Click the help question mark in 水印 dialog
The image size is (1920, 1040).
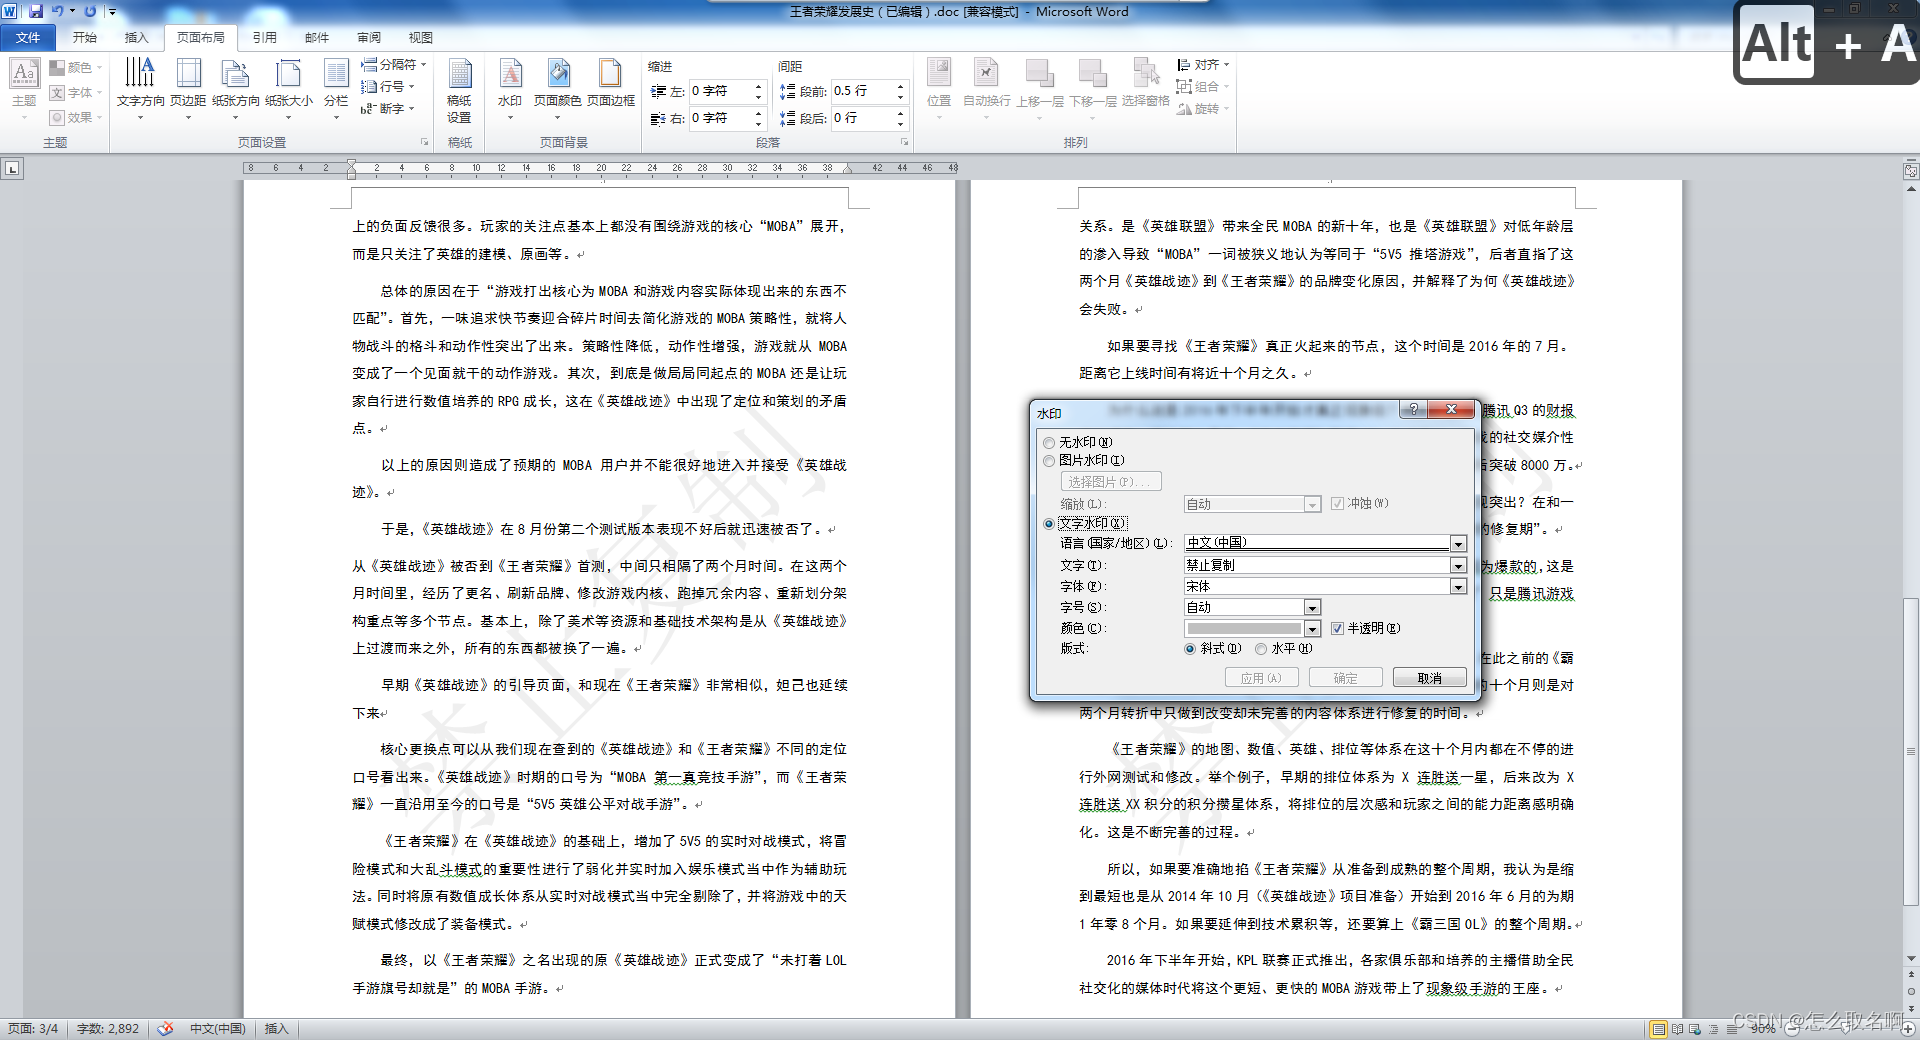[1413, 409]
